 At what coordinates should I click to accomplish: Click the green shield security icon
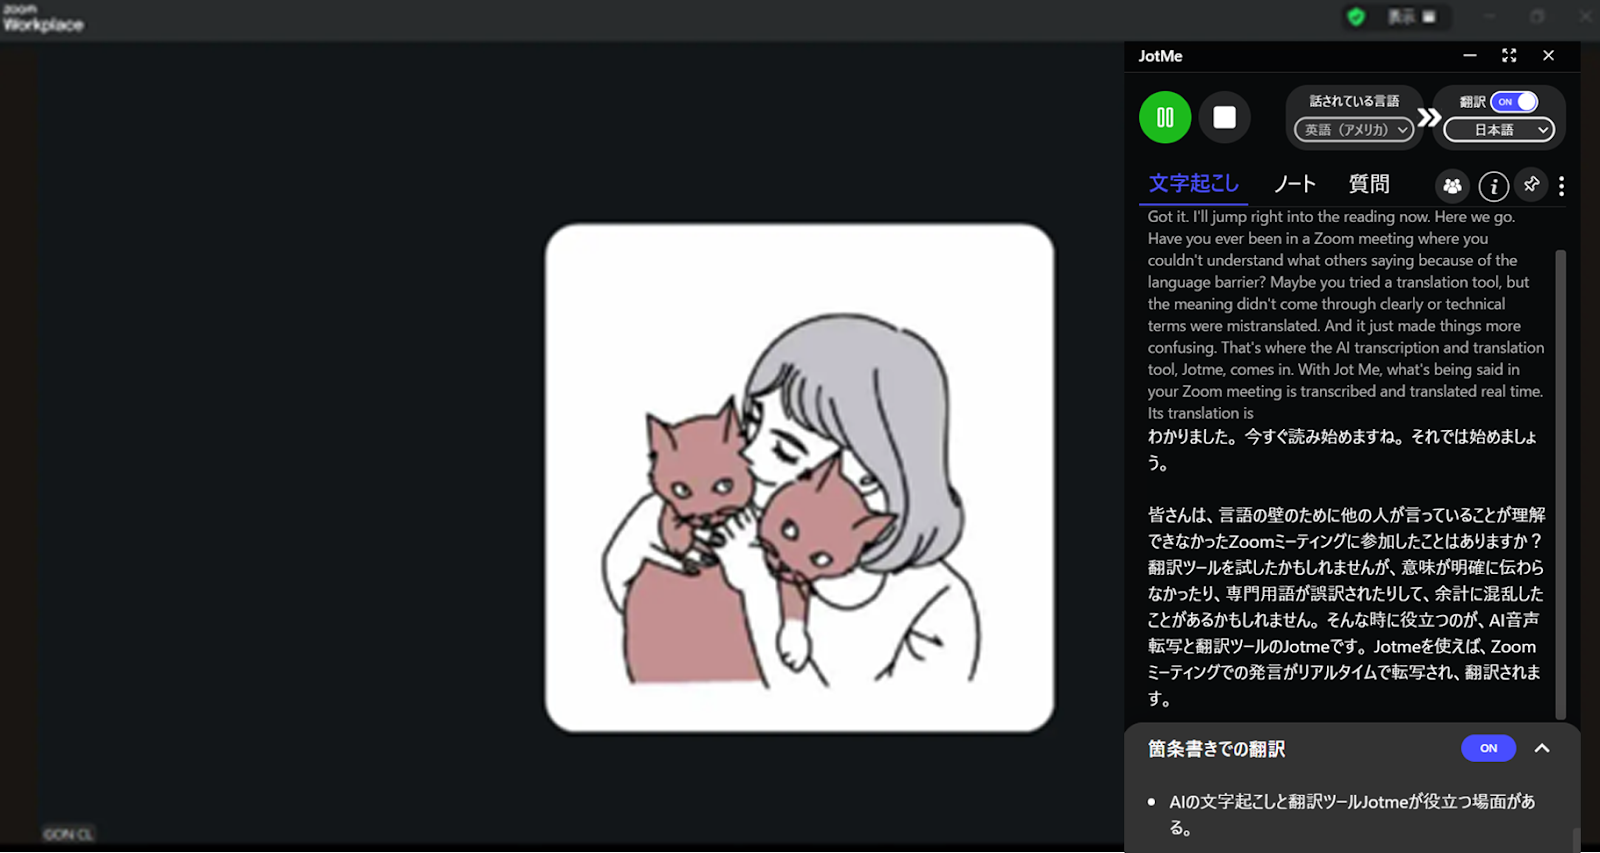[1356, 16]
